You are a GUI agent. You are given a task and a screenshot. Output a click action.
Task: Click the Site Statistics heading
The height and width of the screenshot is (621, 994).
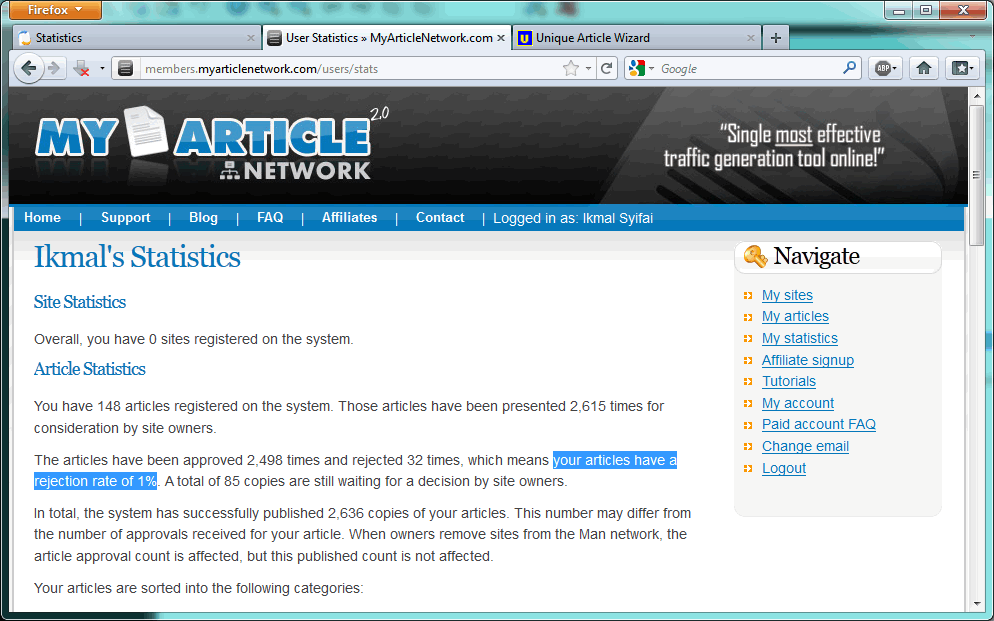pos(80,302)
